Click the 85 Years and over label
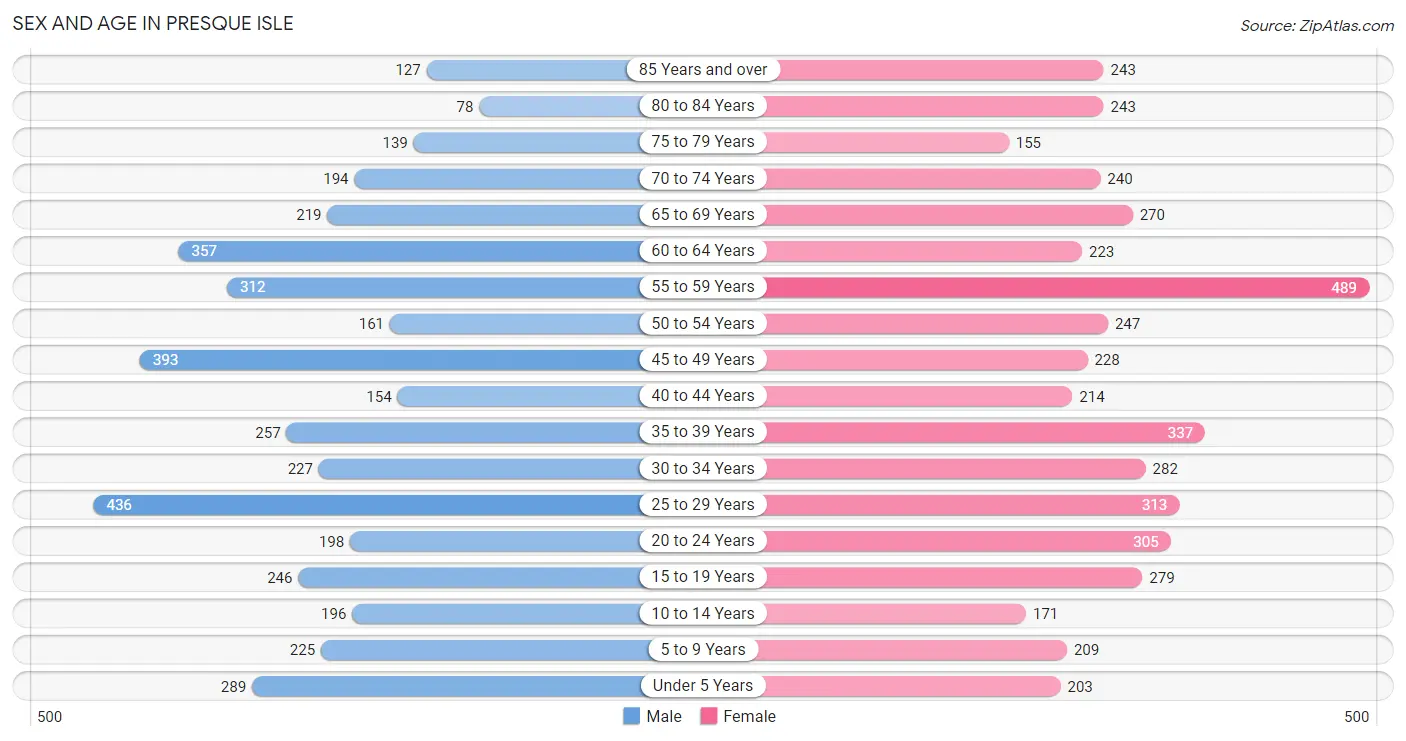Screen dimensions: 1406x741 tap(703, 69)
